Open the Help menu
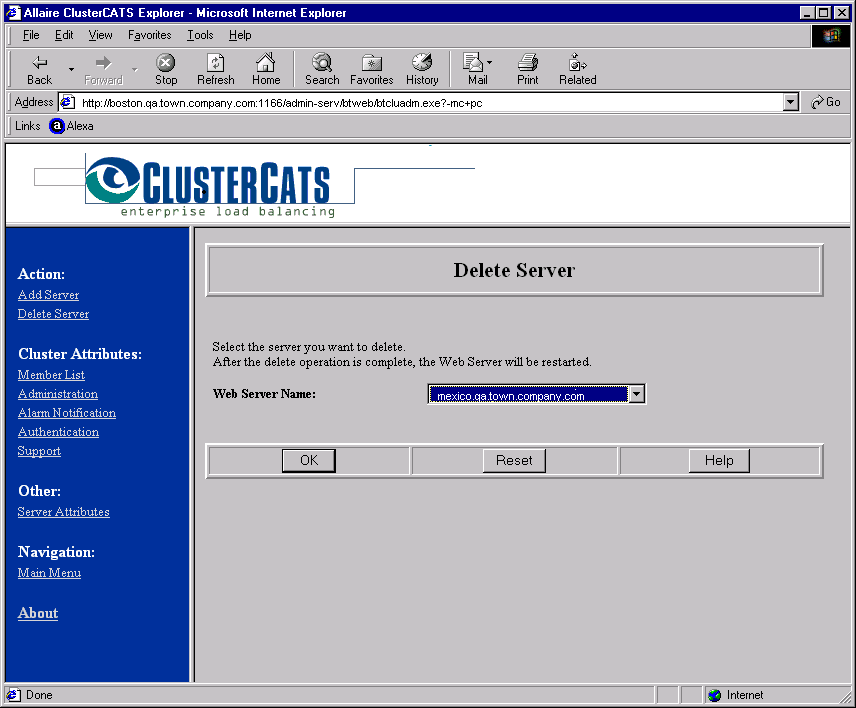The height and width of the screenshot is (708, 856). point(240,35)
